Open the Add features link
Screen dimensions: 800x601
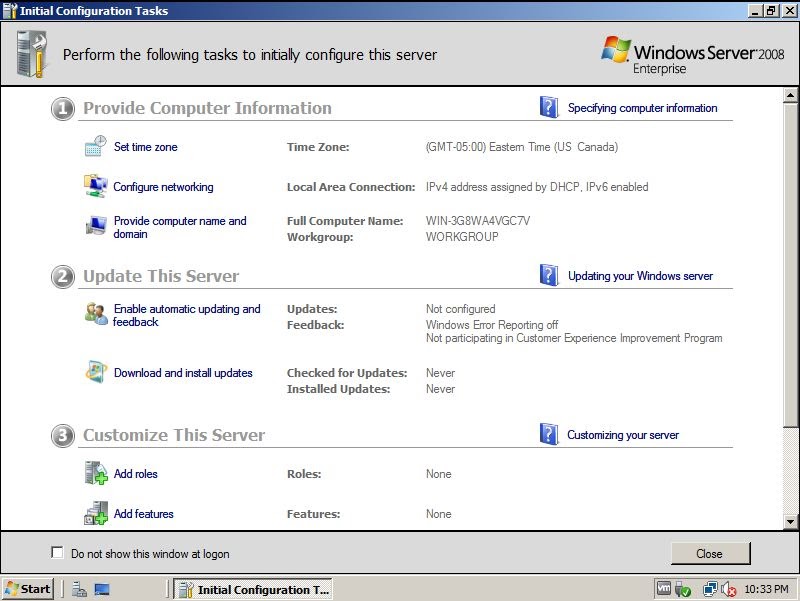143,514
